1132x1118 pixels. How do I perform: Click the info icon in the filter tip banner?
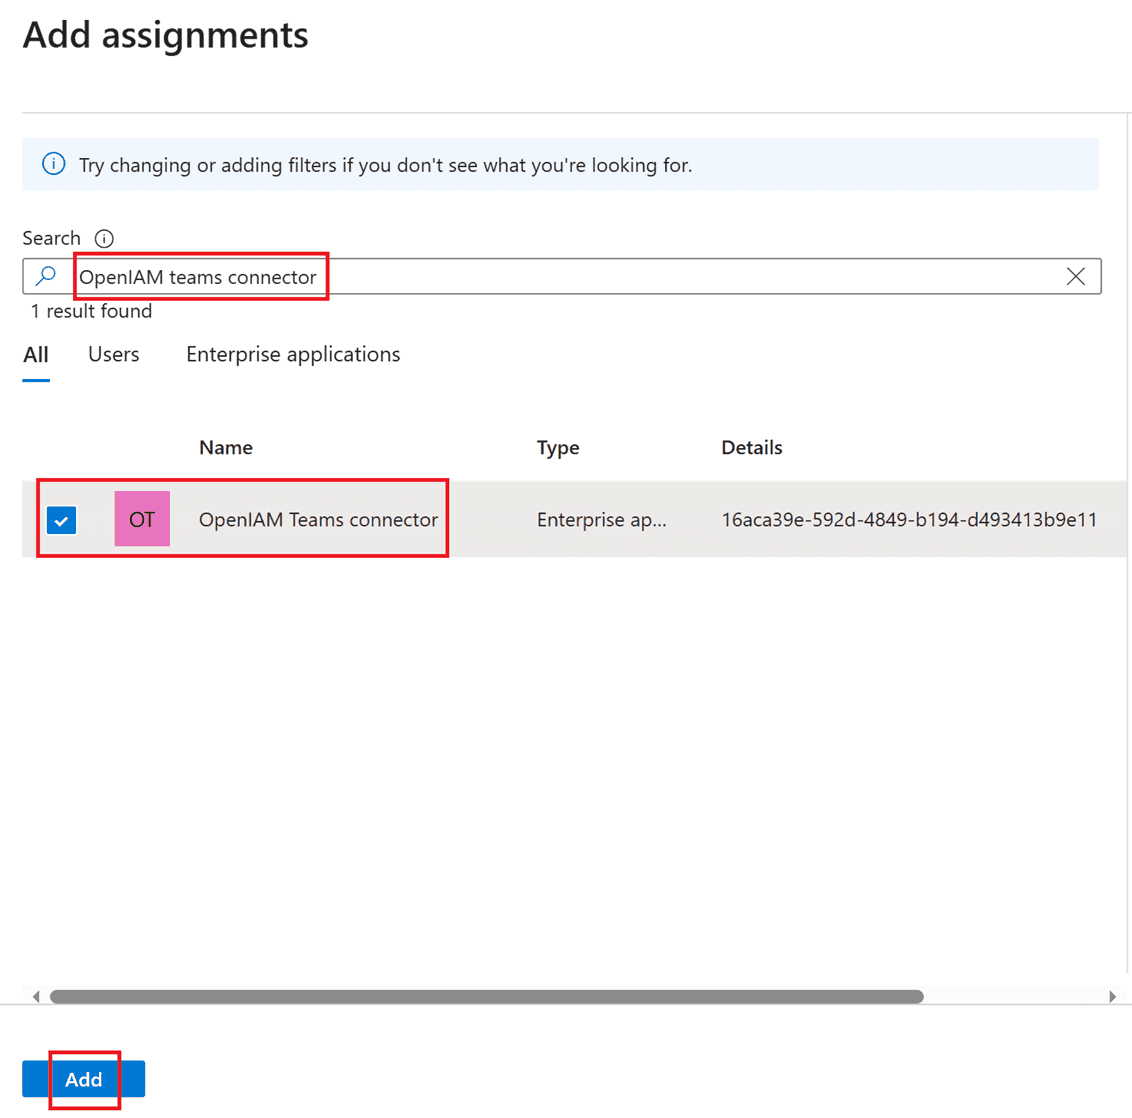pos(54,164)
